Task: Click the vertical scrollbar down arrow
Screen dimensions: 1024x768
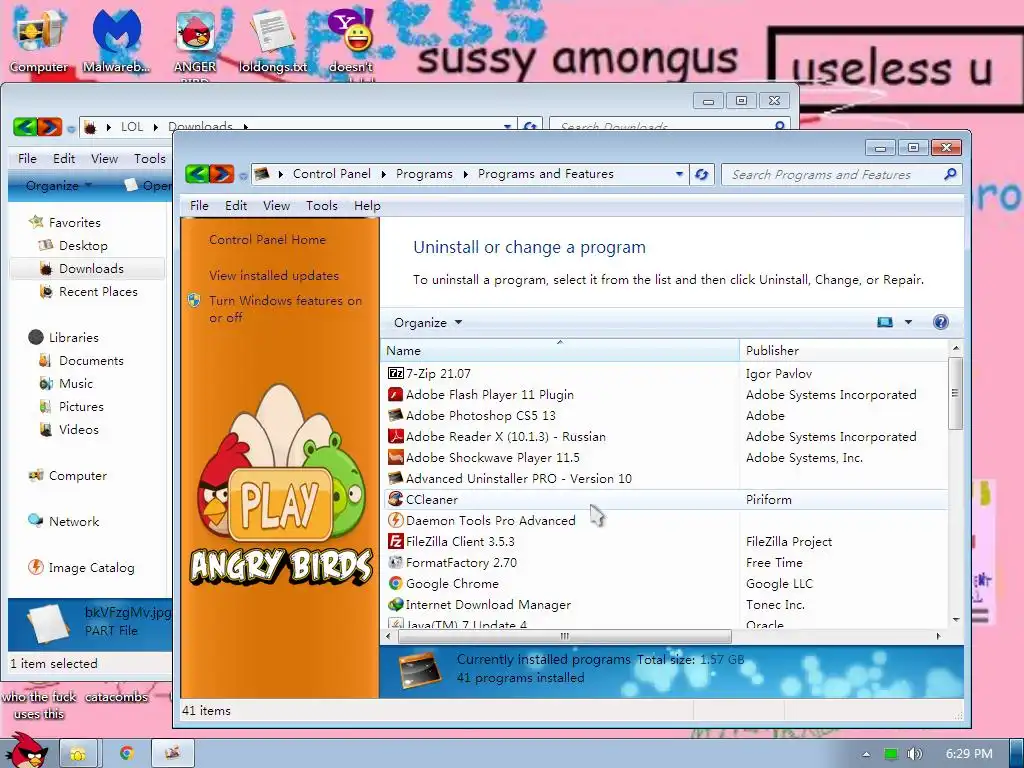Action: (956, 619)
